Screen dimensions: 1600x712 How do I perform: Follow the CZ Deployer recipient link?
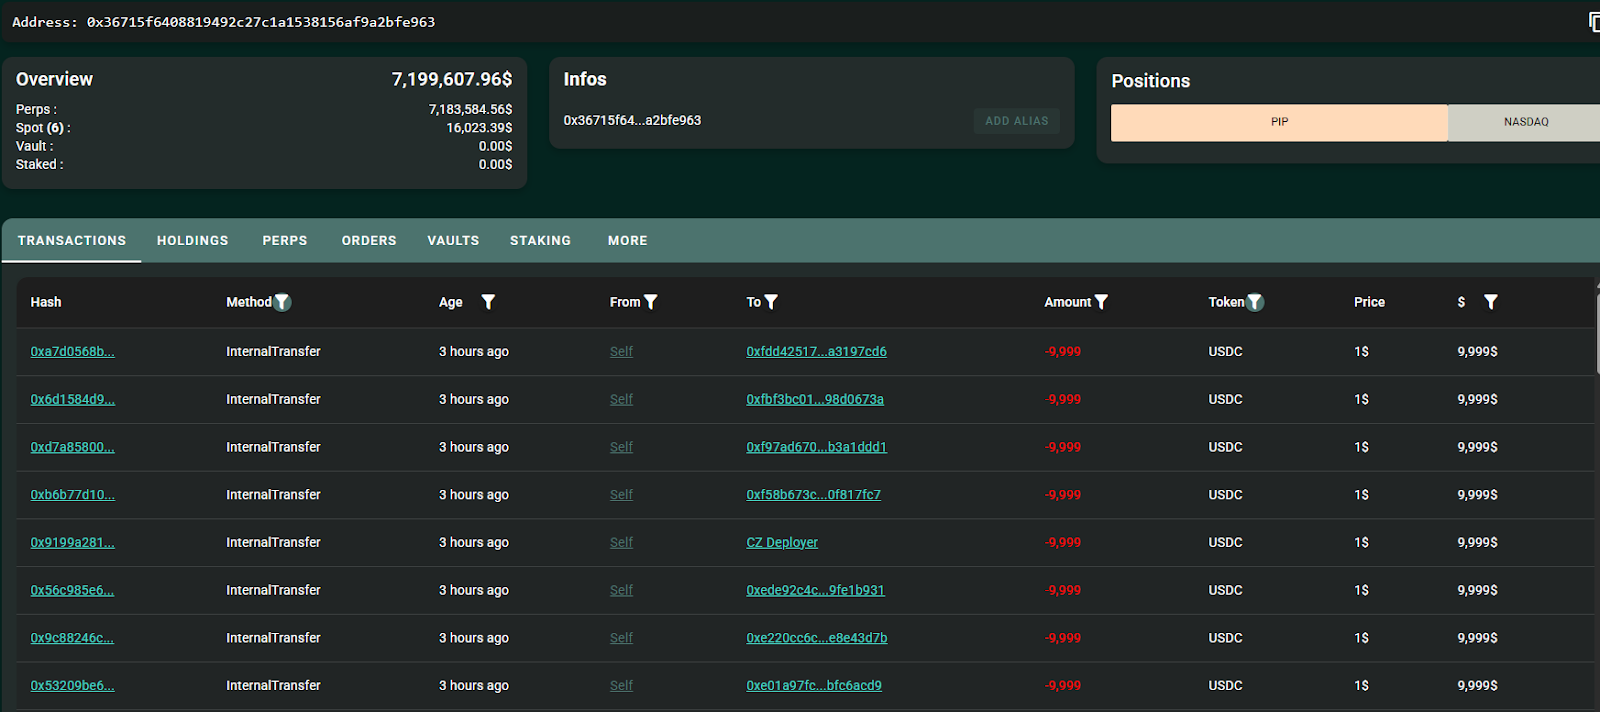[x=781, y=543]
